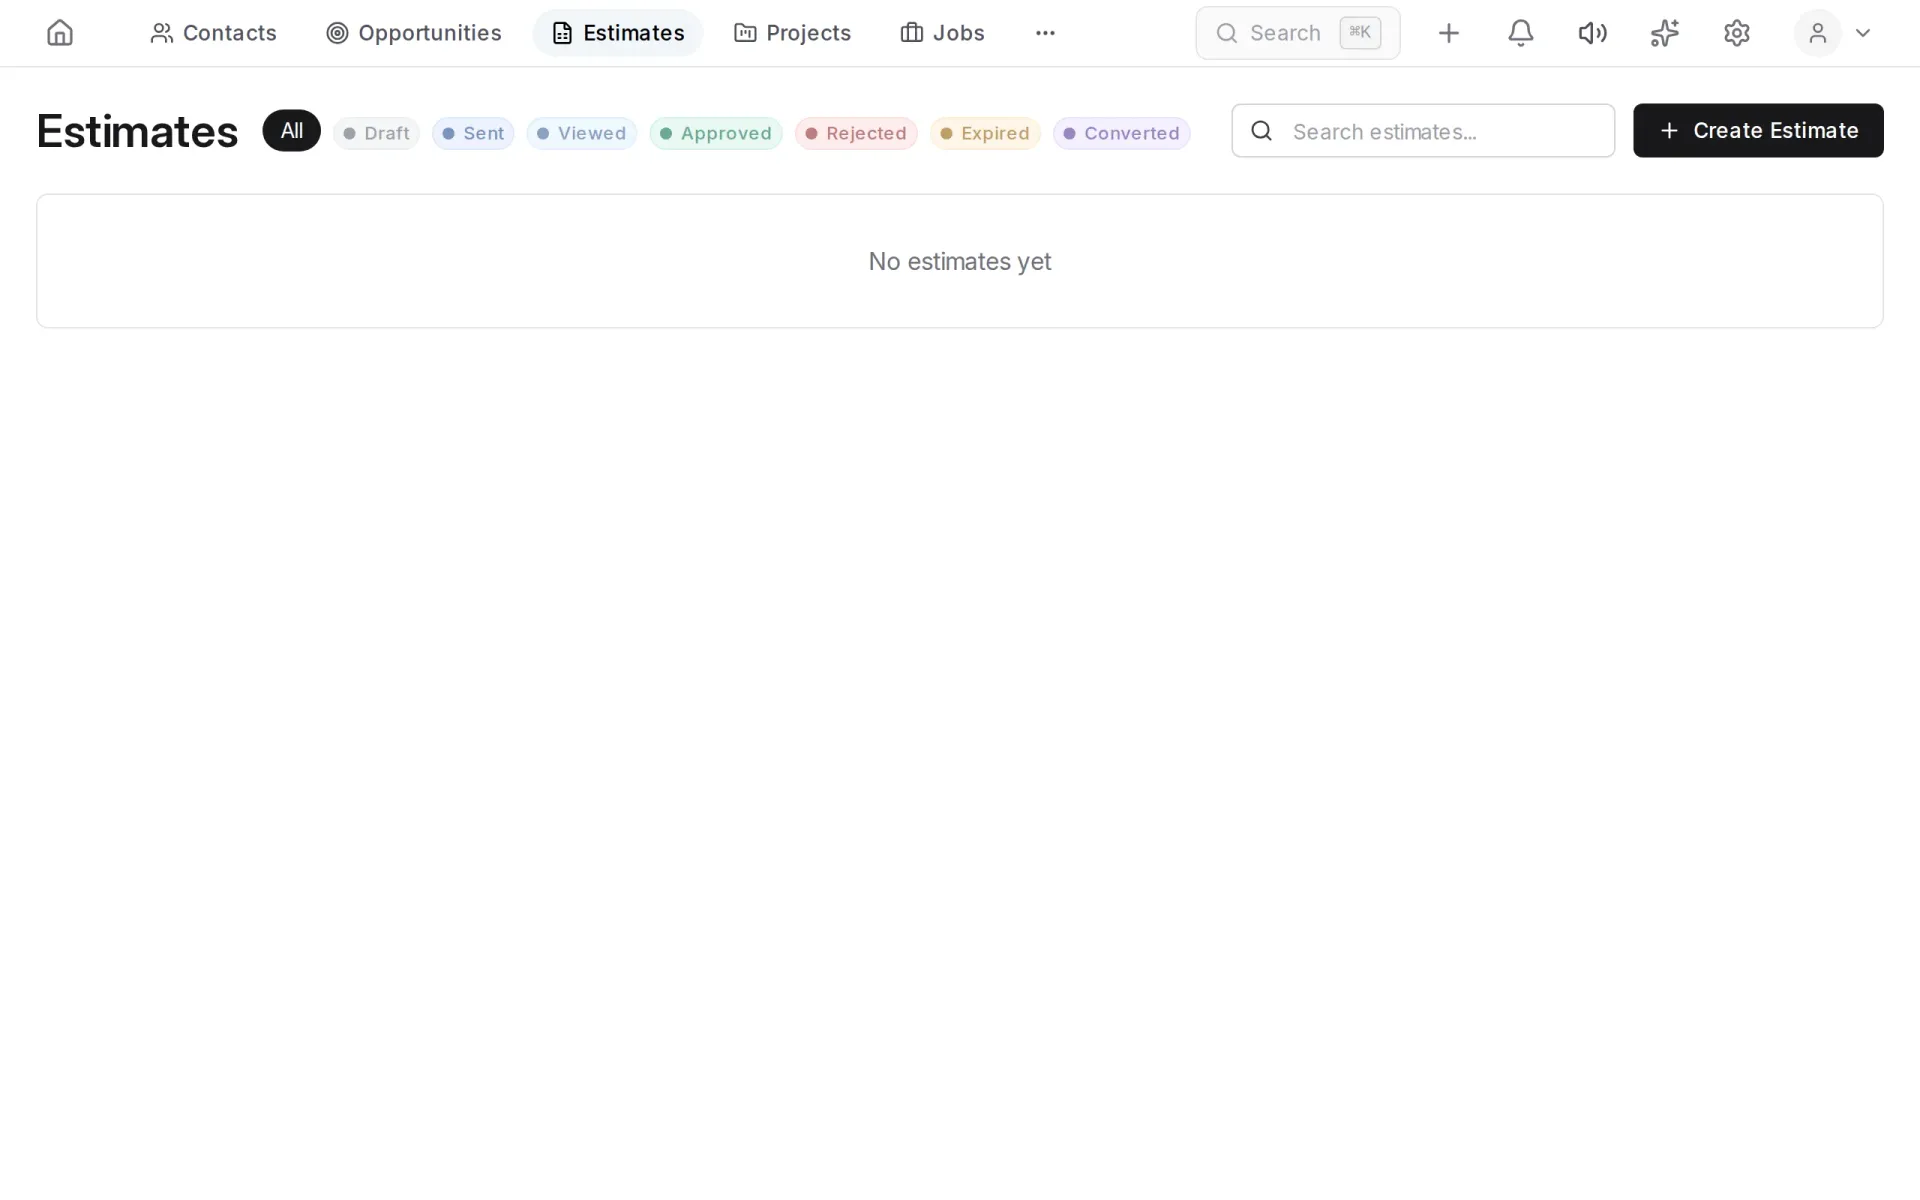
Task: Focus the global Search box
Action: click(x=1298, y=33)
